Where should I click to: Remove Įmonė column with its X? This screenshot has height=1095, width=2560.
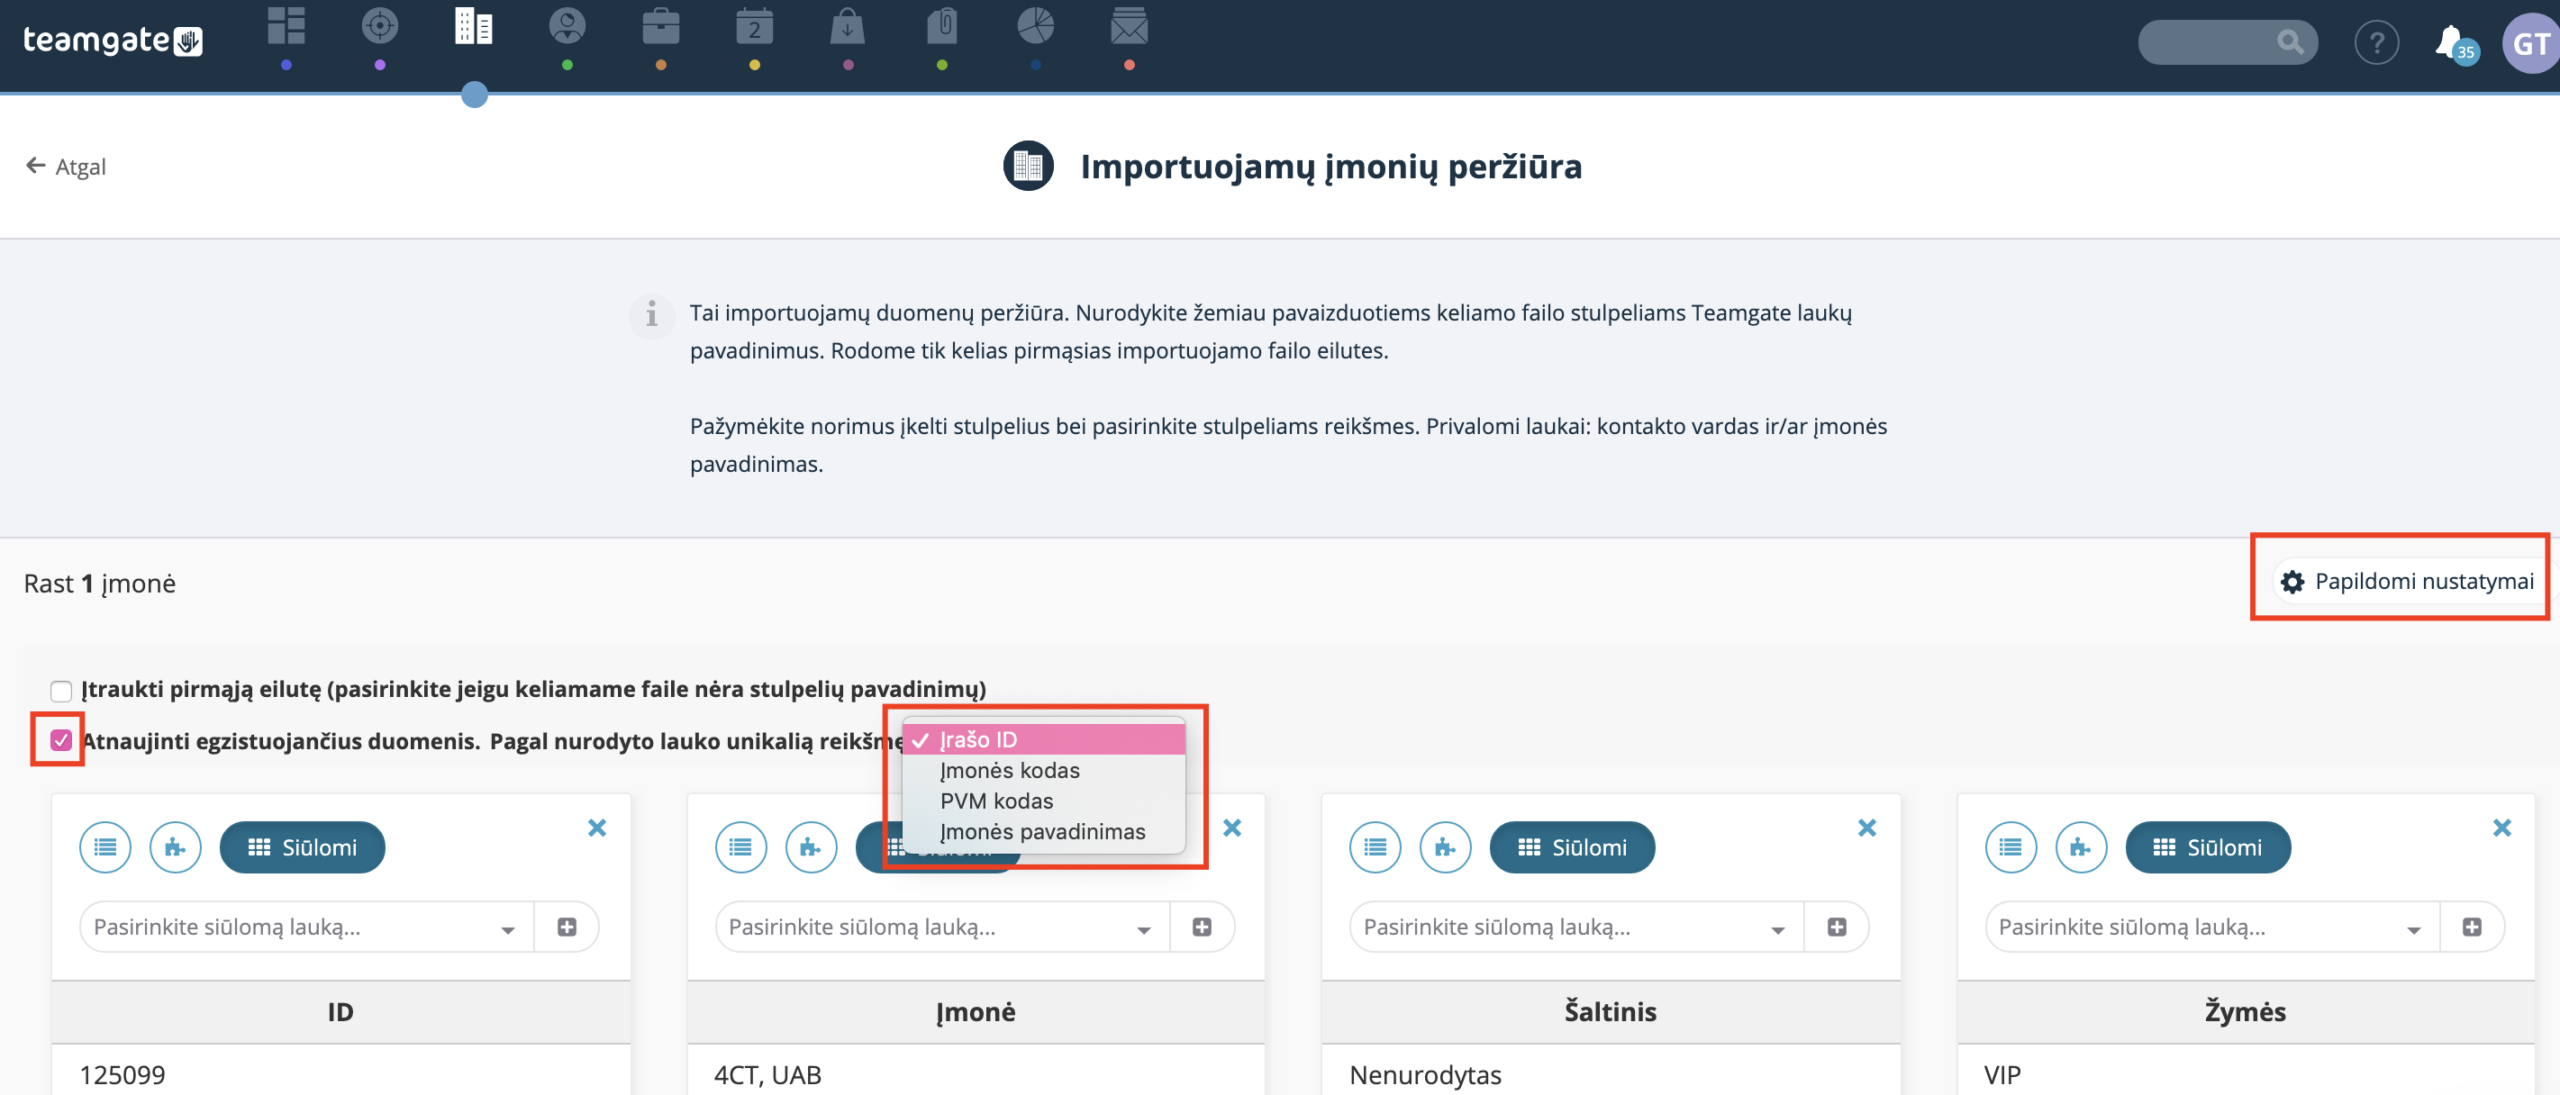(x=1232, y=827)
